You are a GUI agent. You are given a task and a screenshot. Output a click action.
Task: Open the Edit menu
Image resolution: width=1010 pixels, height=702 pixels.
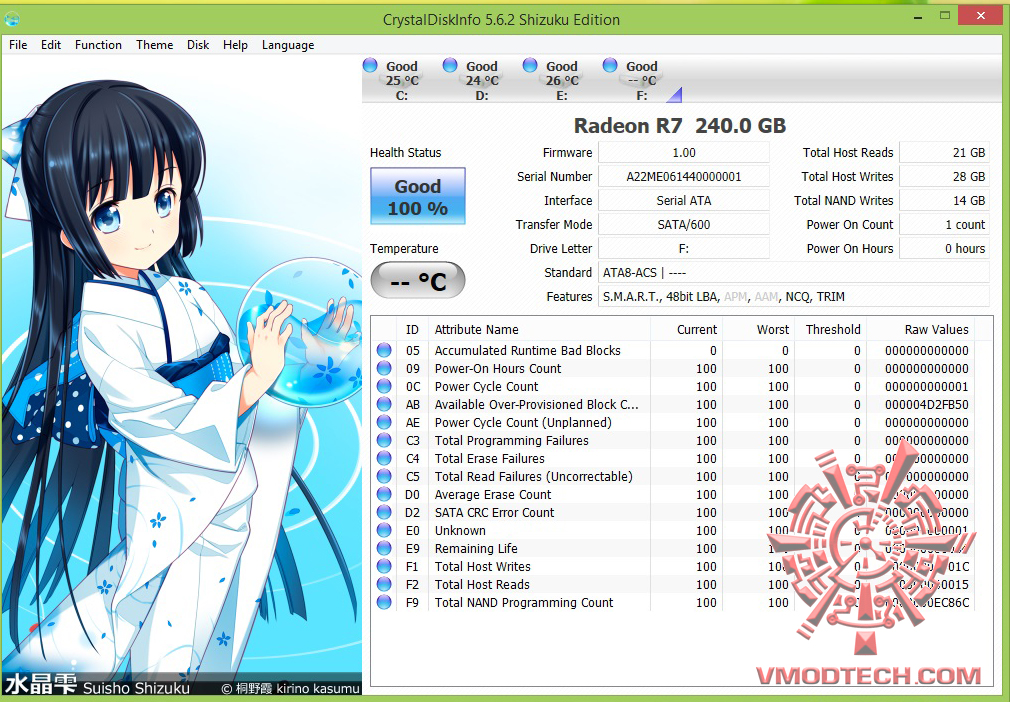50,44
